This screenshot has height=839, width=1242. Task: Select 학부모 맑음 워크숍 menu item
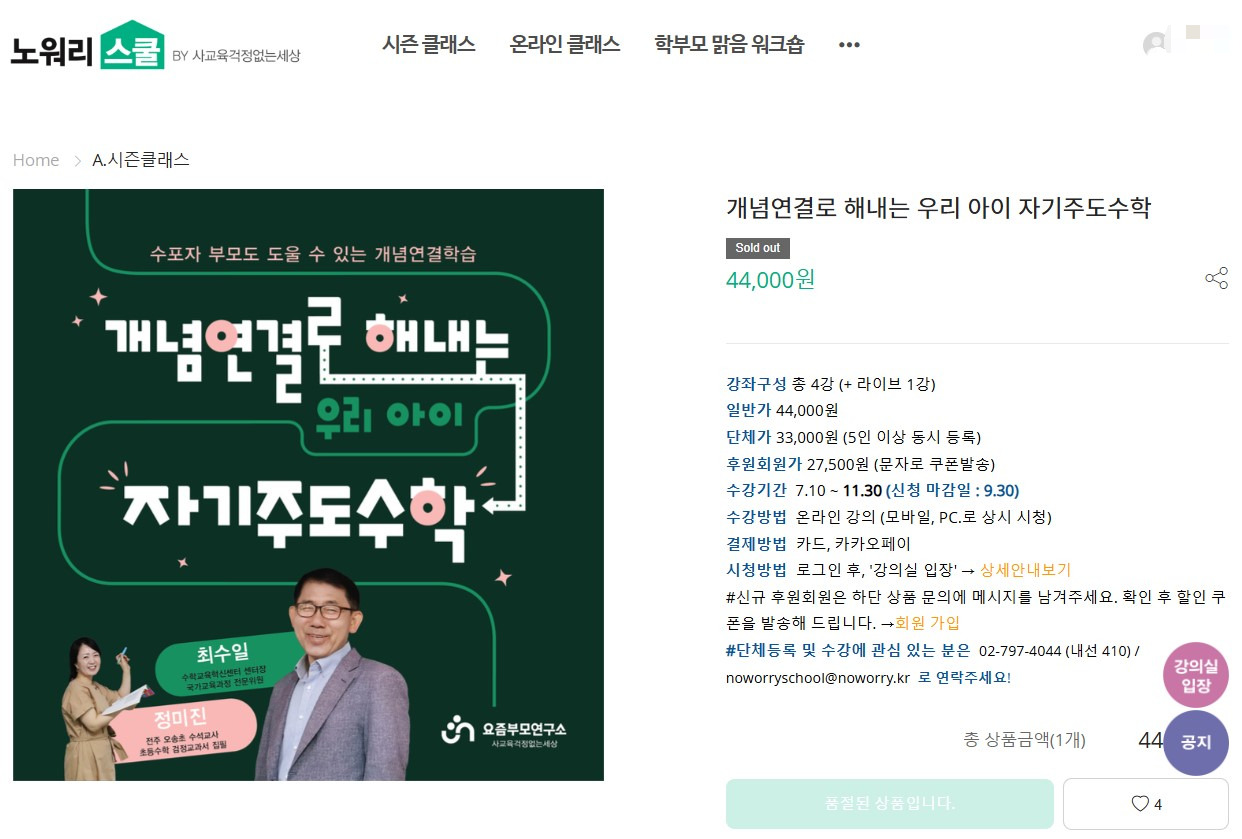point(729,45)
